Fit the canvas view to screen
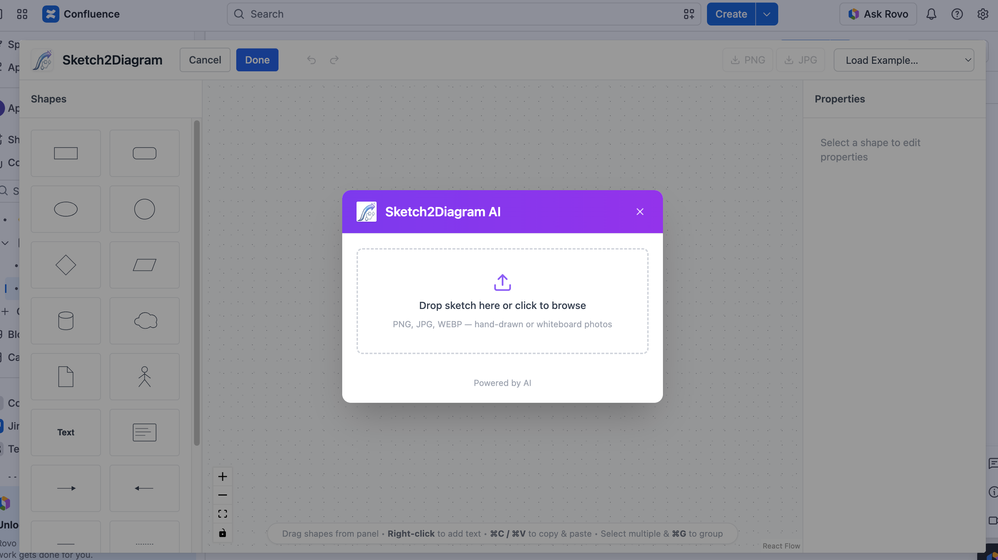Viewport: 998px width, 560px height. click(222, 514)
